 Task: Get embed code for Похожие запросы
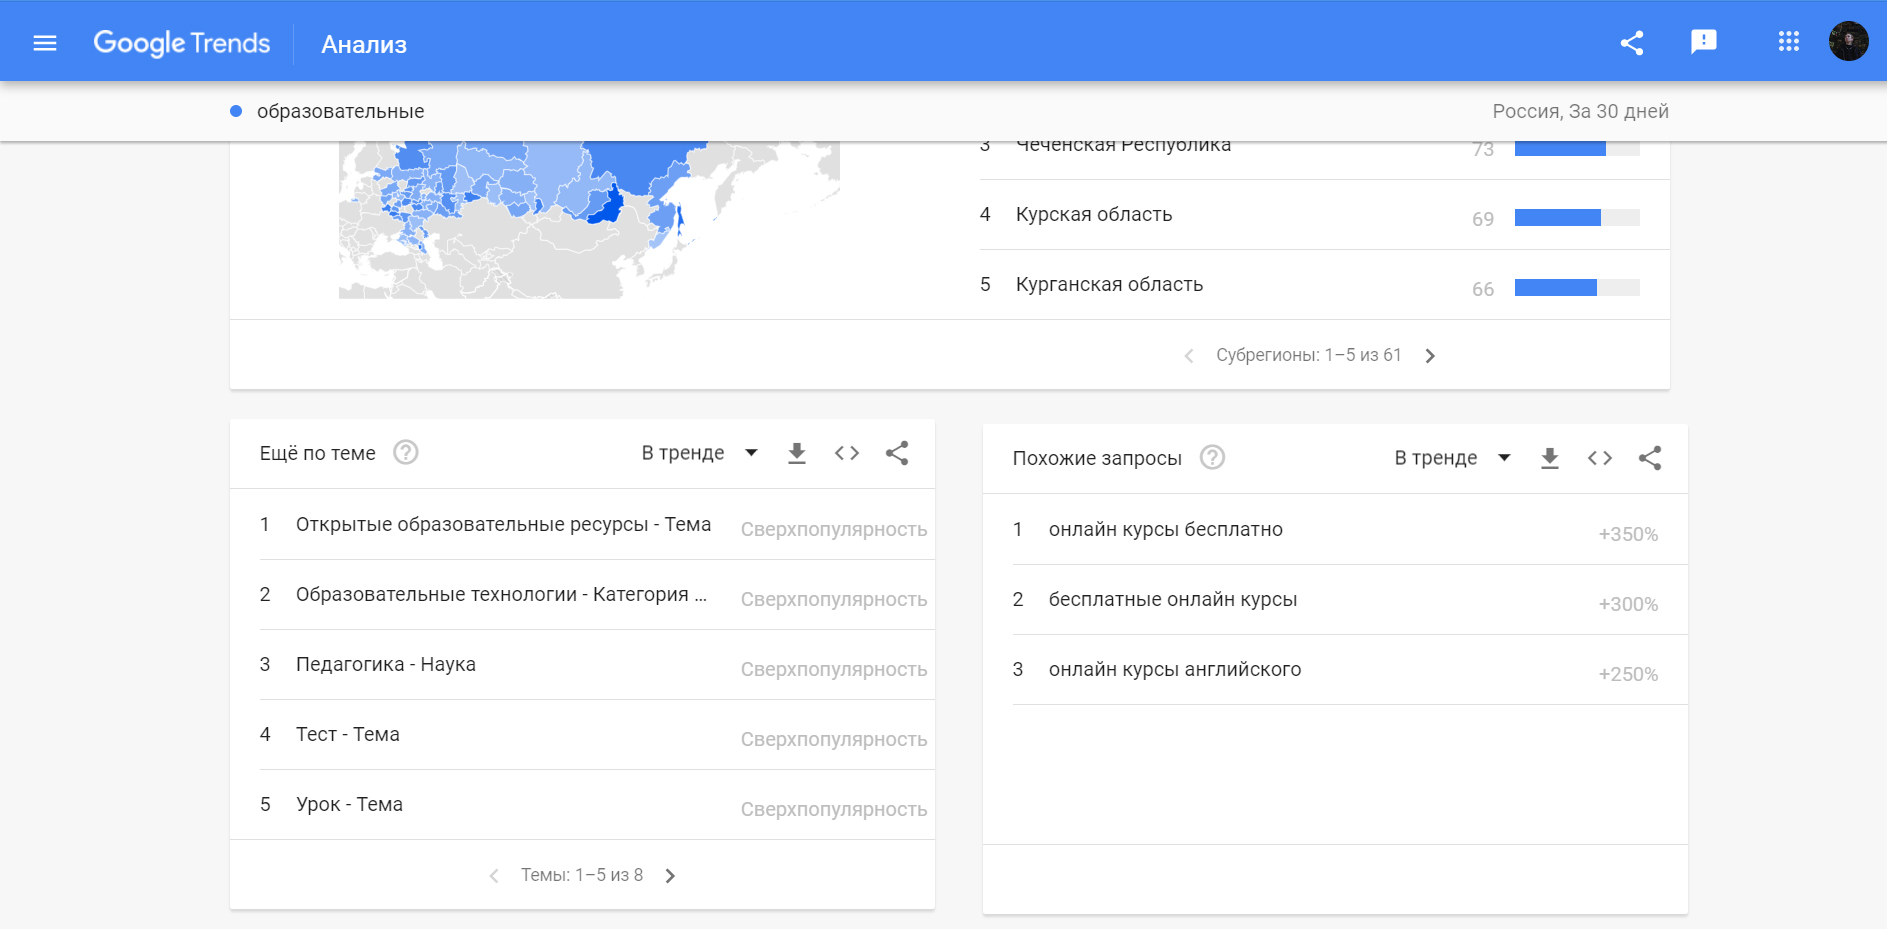1600,459
